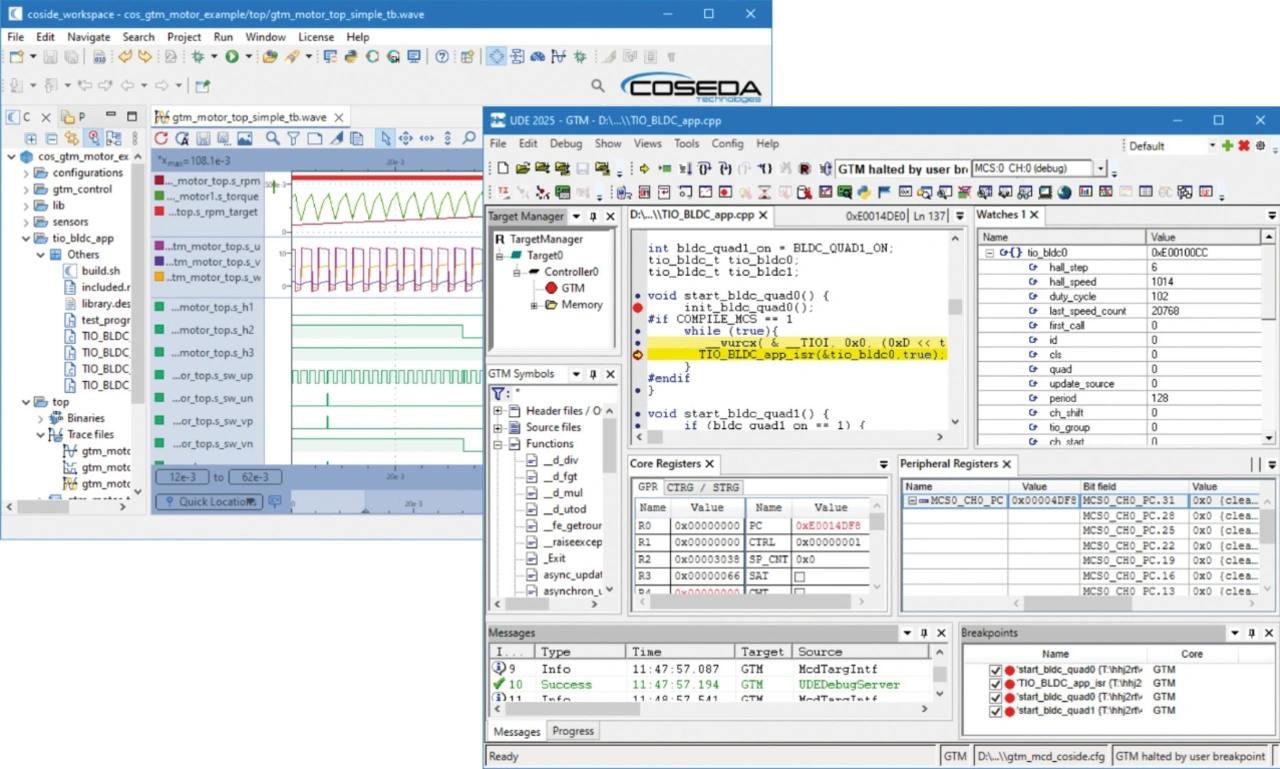Viewport: 1280px width, 769px height.
Task: Expand the Memory node in Target Manager
Action: 534,305
